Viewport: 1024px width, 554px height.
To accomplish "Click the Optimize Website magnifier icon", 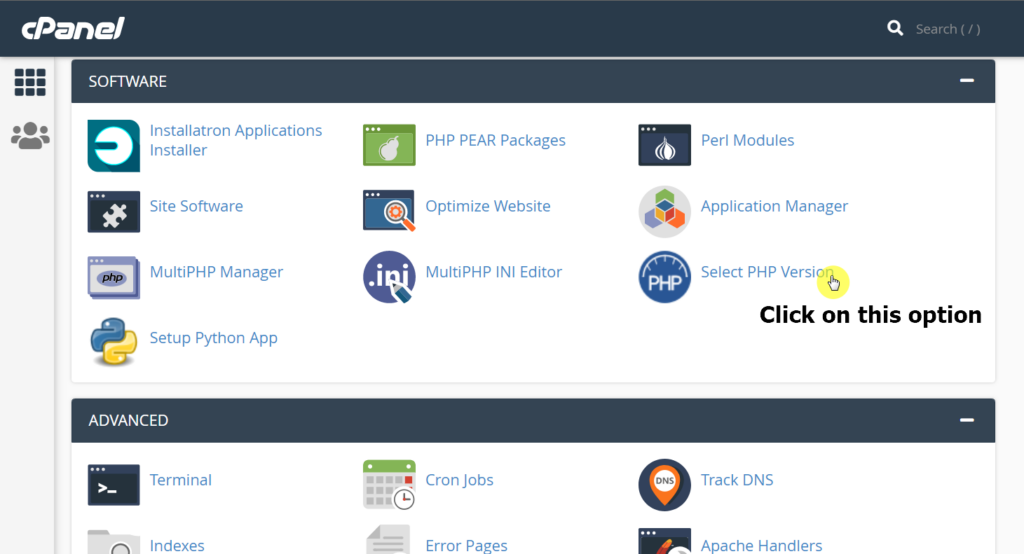I will (x=389, y=211).
